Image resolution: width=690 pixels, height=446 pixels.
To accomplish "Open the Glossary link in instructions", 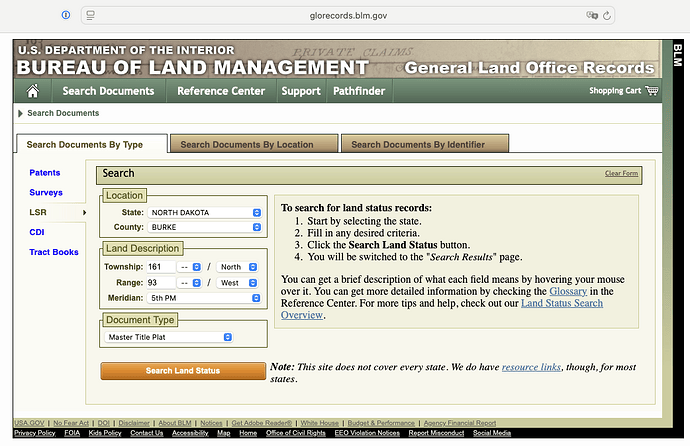I will pyautogui.click(x=568, y=291).
